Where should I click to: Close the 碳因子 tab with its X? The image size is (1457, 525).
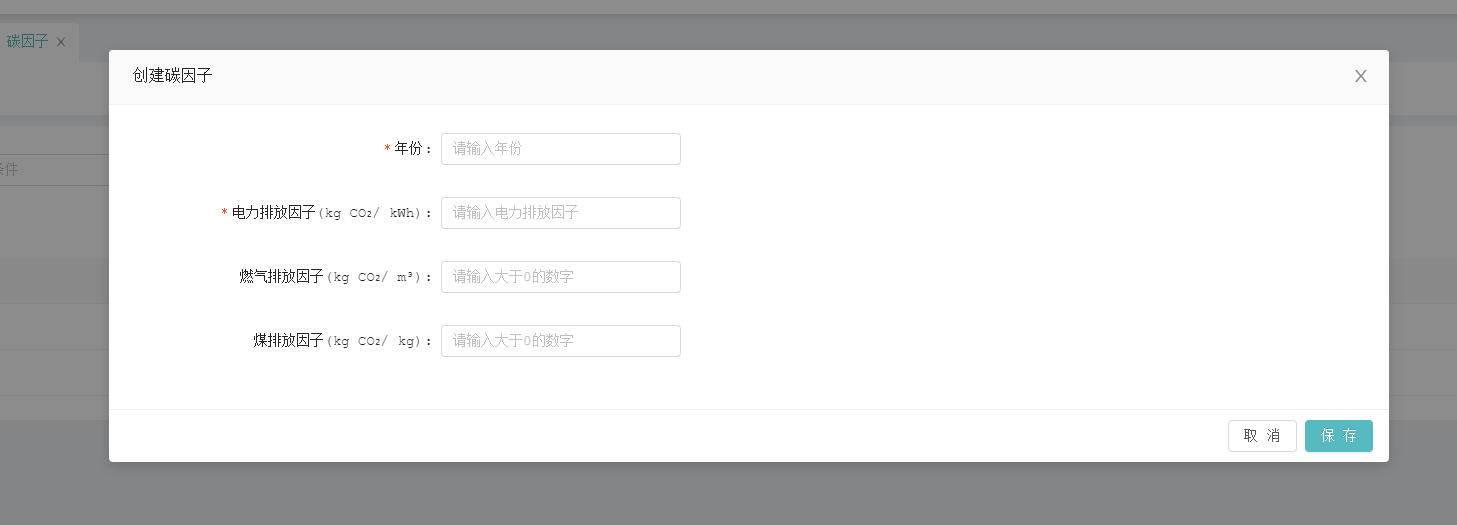point(61,42)
